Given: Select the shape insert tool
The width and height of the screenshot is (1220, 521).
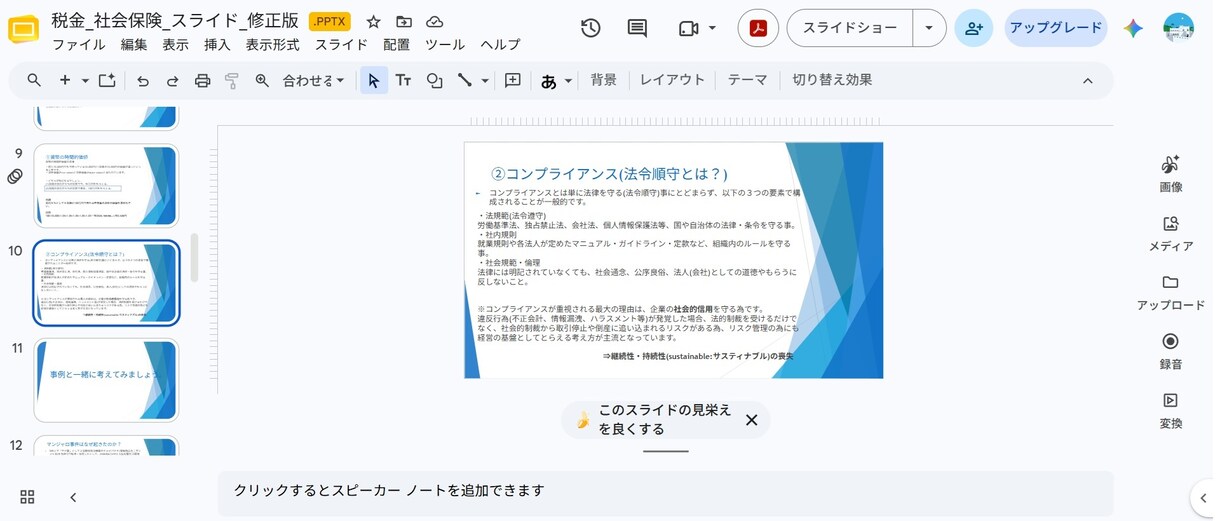Looking at the screenshot, I should click(x=434, y=80).
